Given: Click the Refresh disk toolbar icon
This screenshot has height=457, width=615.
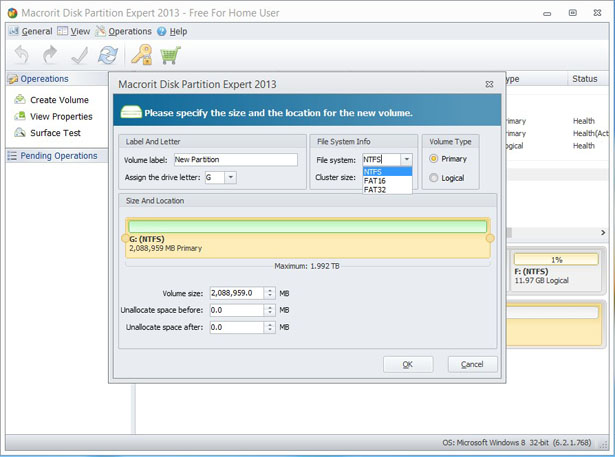Looking at the screenshot, I should click(108, 55).
